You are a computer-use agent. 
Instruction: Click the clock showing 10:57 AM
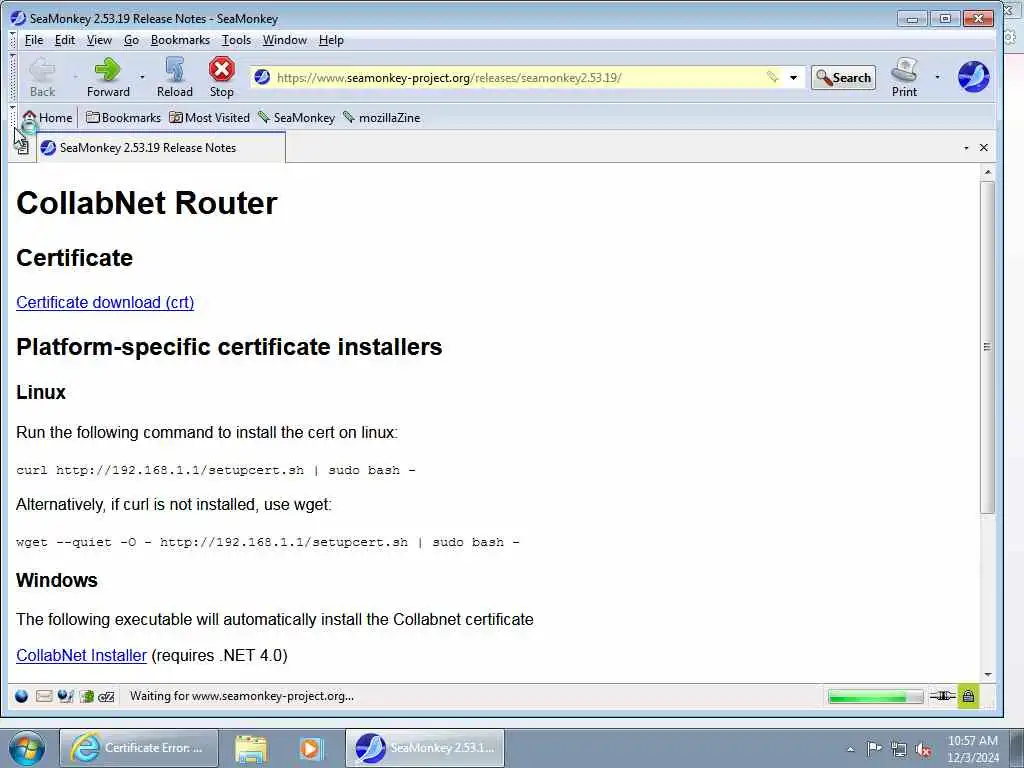[973, 748]
